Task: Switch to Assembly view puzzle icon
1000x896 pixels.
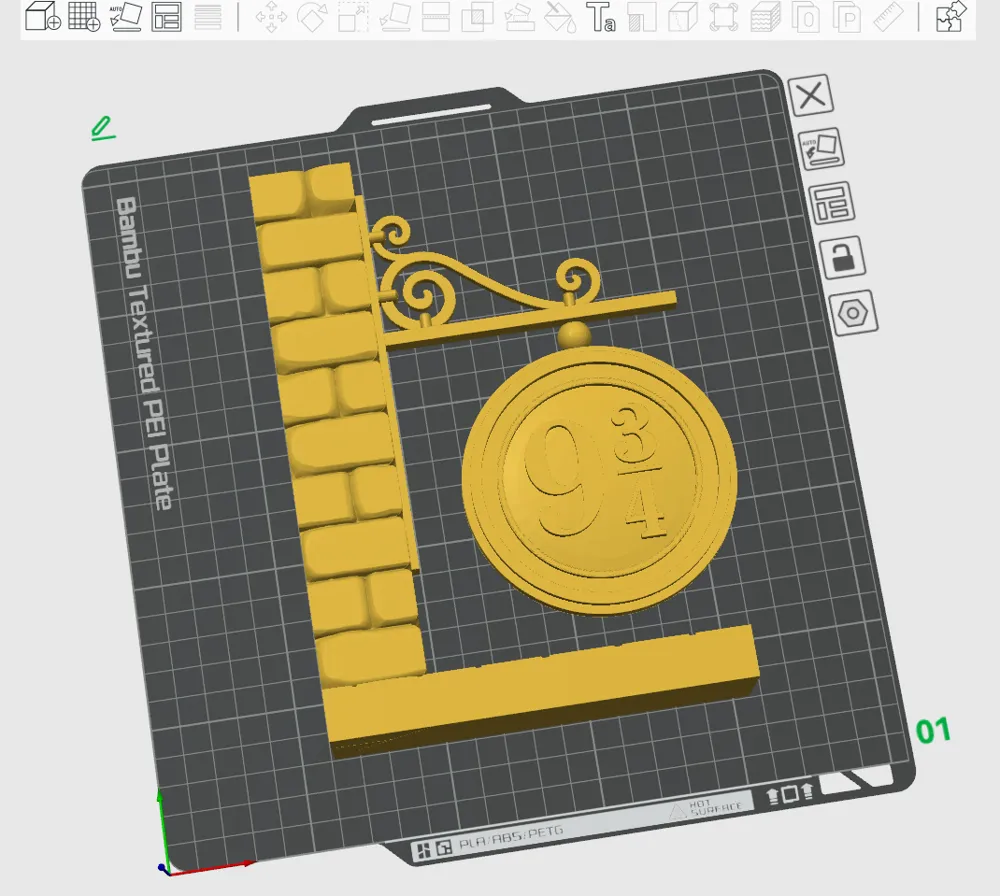Action: pos(951,17)
